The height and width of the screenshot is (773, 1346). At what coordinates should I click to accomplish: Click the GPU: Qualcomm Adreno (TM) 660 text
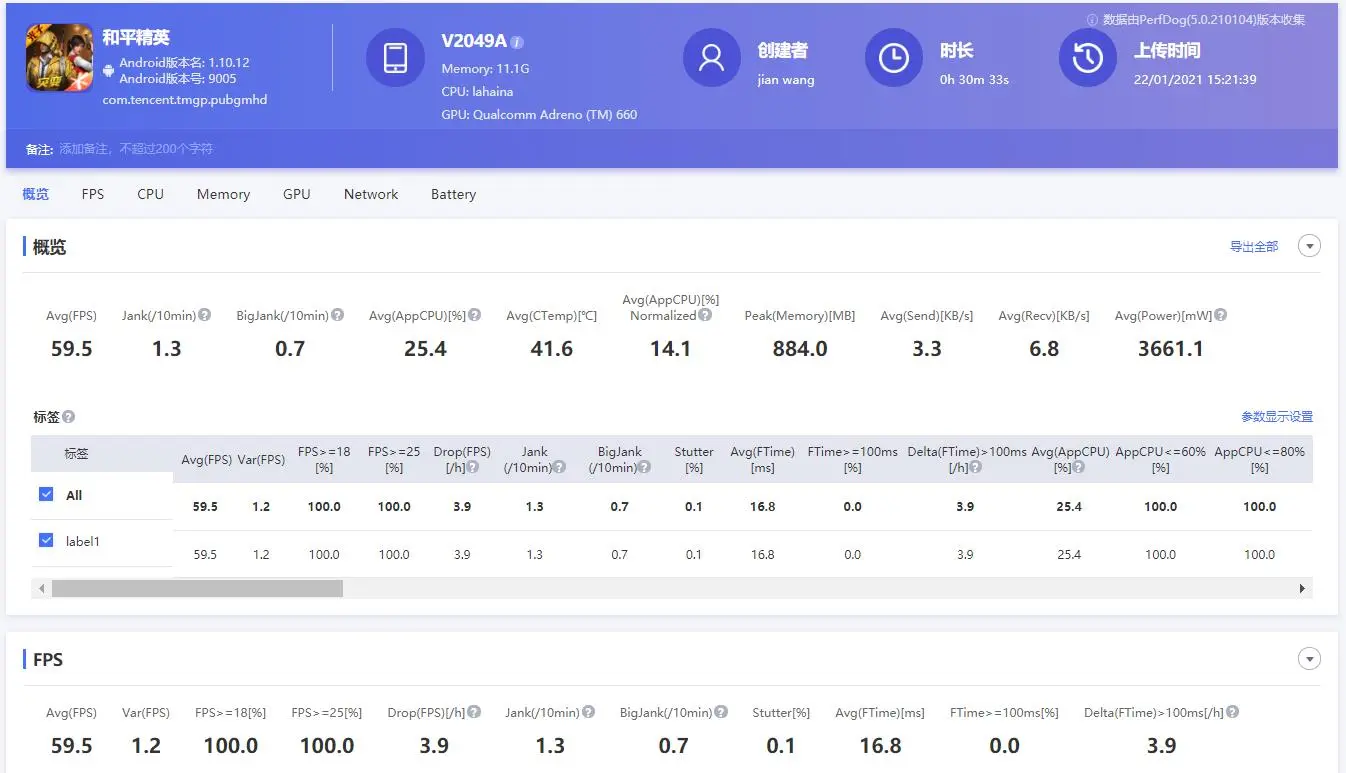[x=539, y=114]
